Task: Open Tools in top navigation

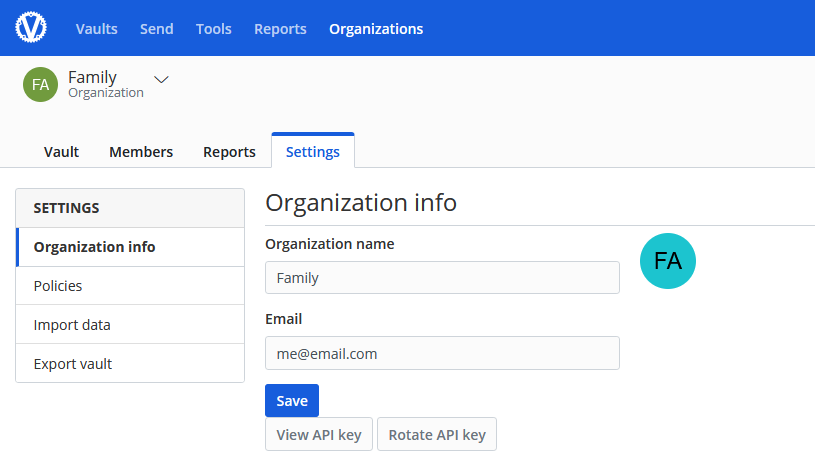Action: coord(214,29)
